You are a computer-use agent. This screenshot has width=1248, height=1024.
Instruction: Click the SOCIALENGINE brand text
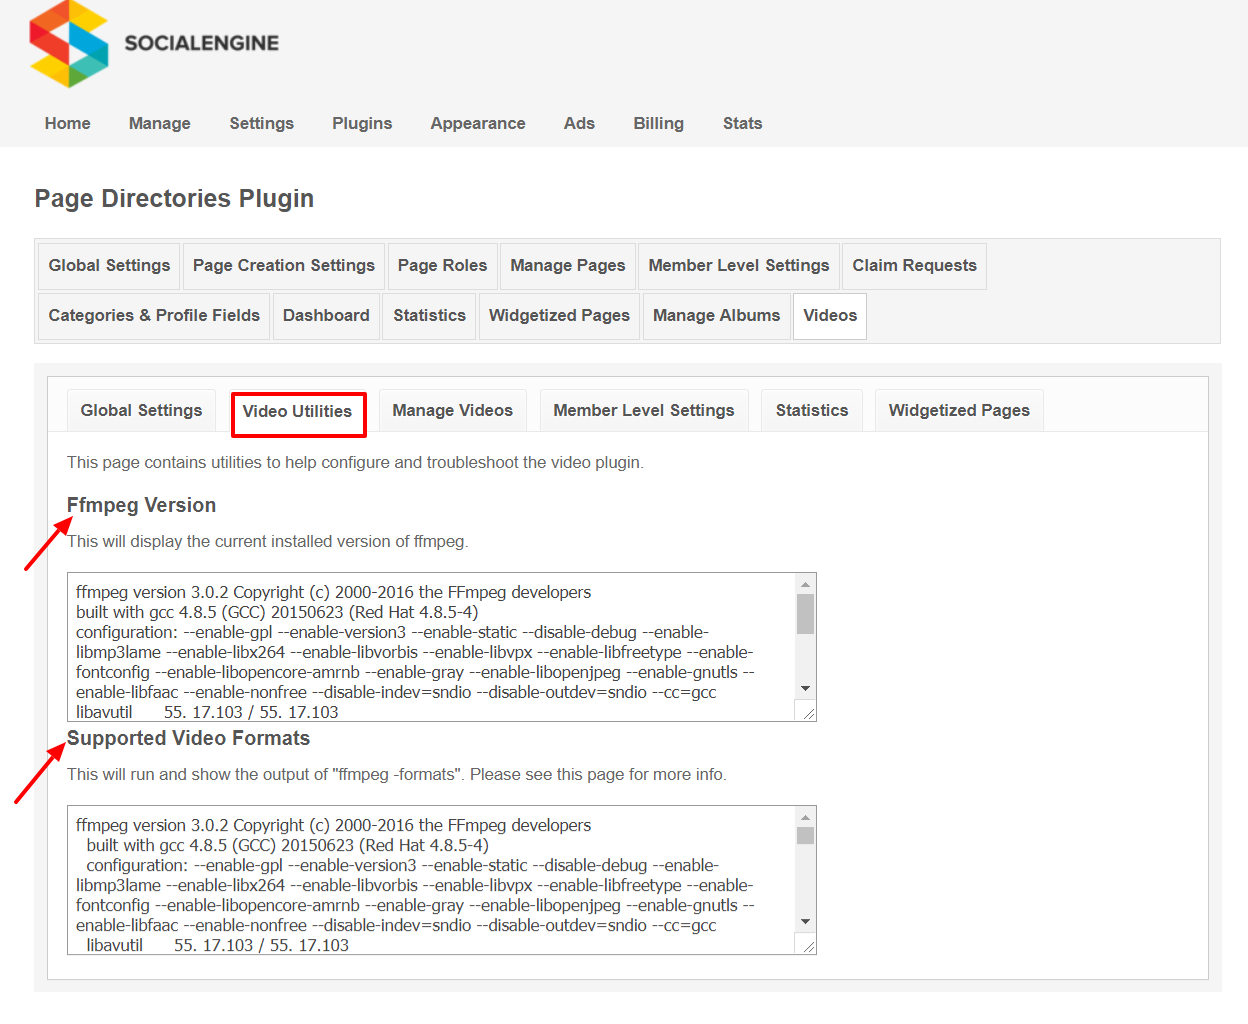point(202,43)
